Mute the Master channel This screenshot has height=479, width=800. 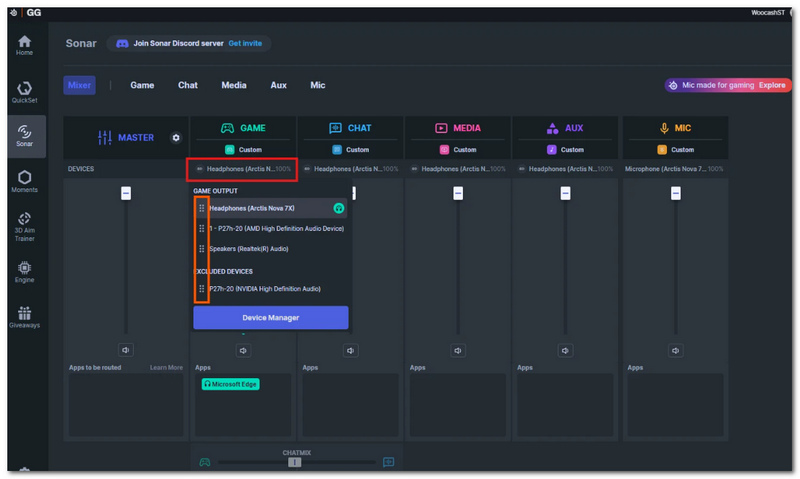coord(126,350)
